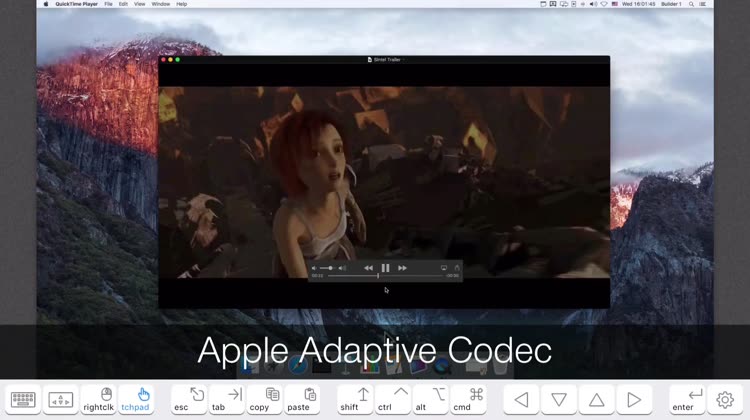This screenshot has height=420, width=750.
Task: Open the Apple menu
Action: [x=46, y=4]
